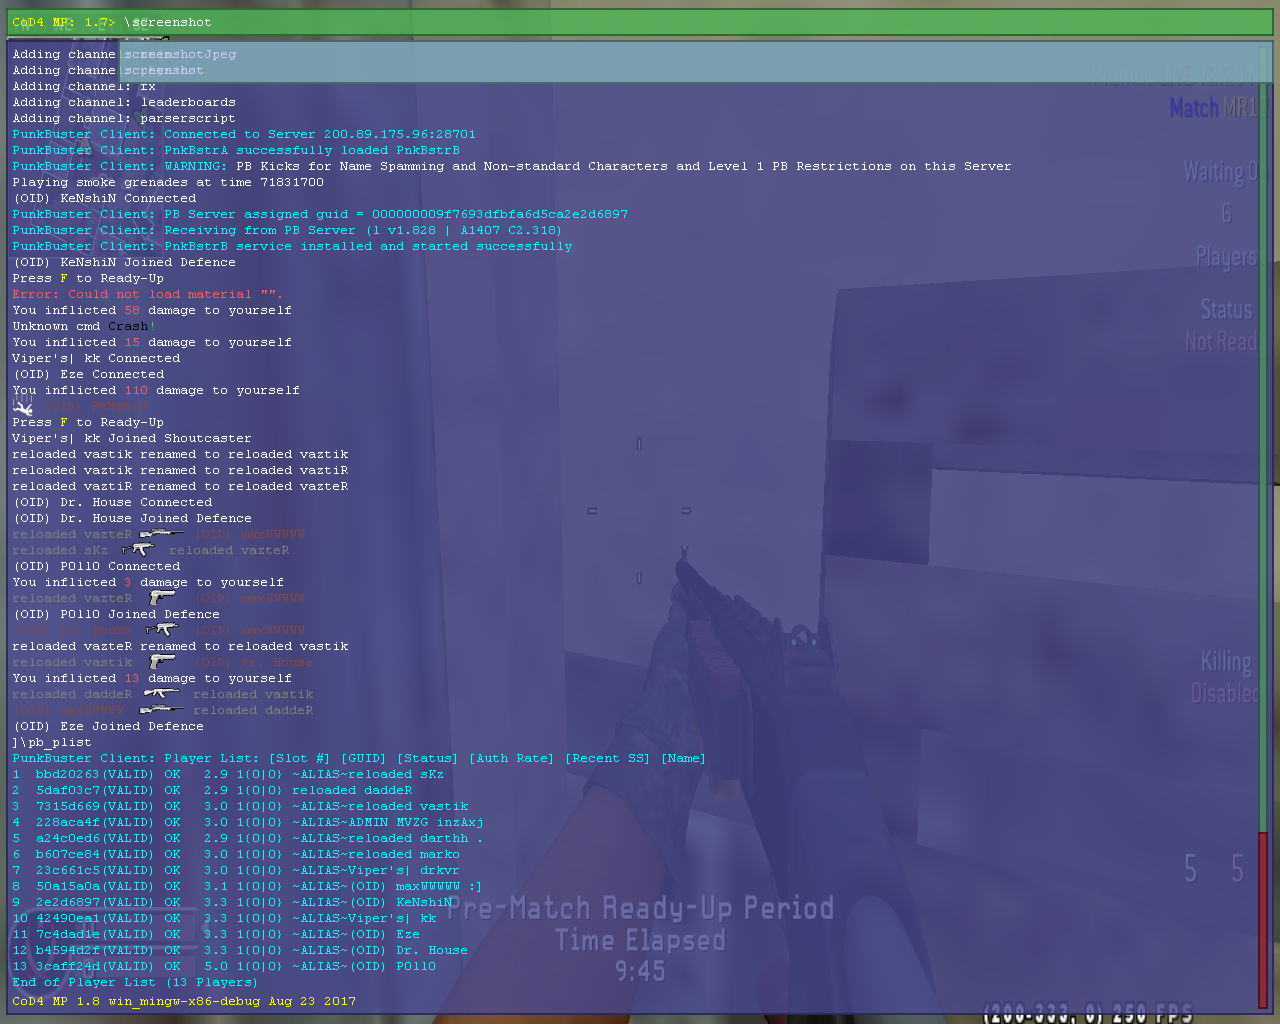The image size is (1280, 1024).
Task: Click the '(OID) KeNshiN Joined Defence' line
Action: click(x=124, y=262)
